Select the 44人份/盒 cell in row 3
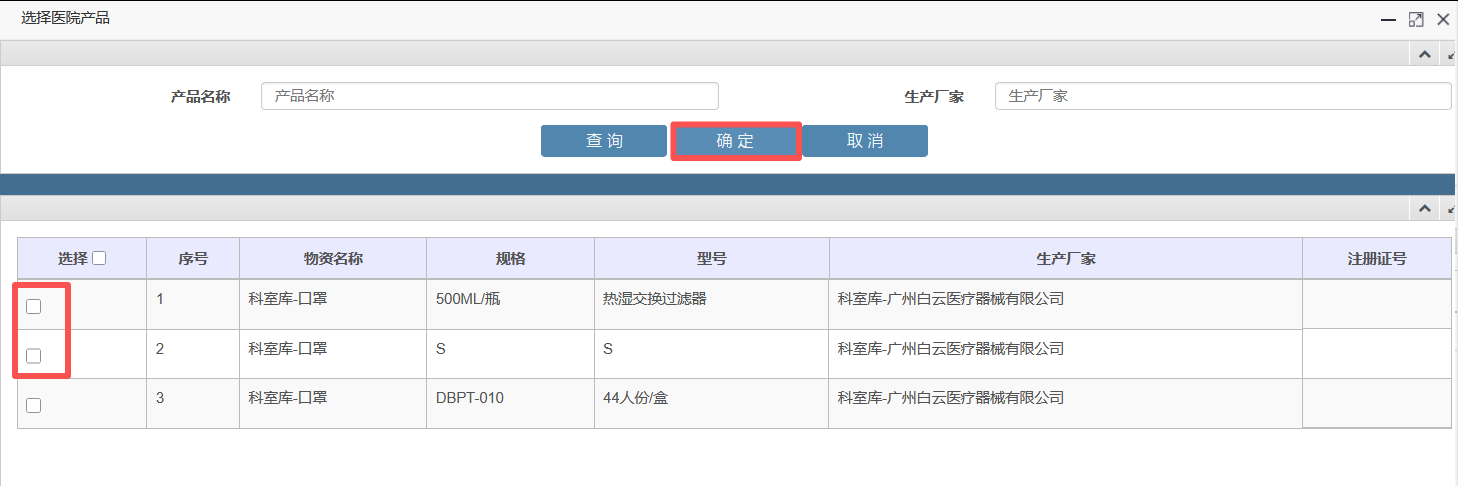 pyautogui.click(x=712, y=403)
